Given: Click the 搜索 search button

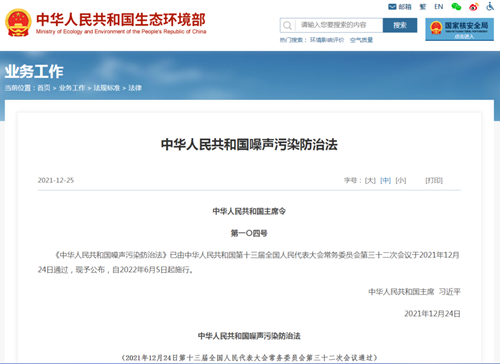Looking at the screenshot, I should [400, 25].
